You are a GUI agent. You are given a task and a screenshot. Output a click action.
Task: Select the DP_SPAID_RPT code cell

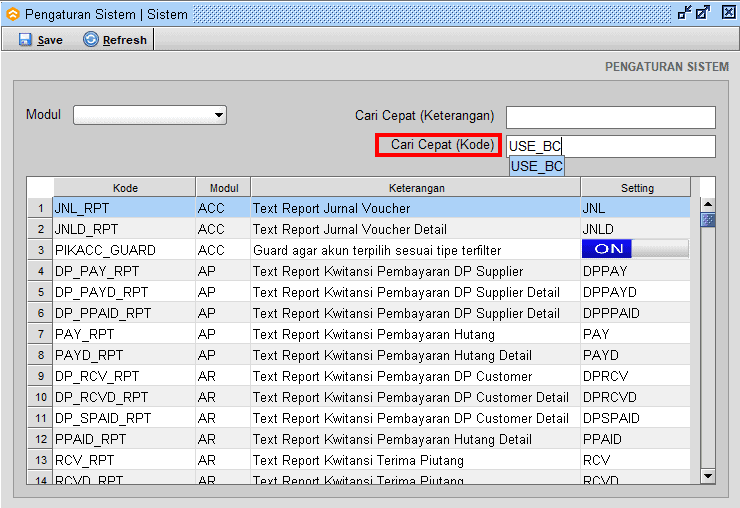(x=125, y=418)
